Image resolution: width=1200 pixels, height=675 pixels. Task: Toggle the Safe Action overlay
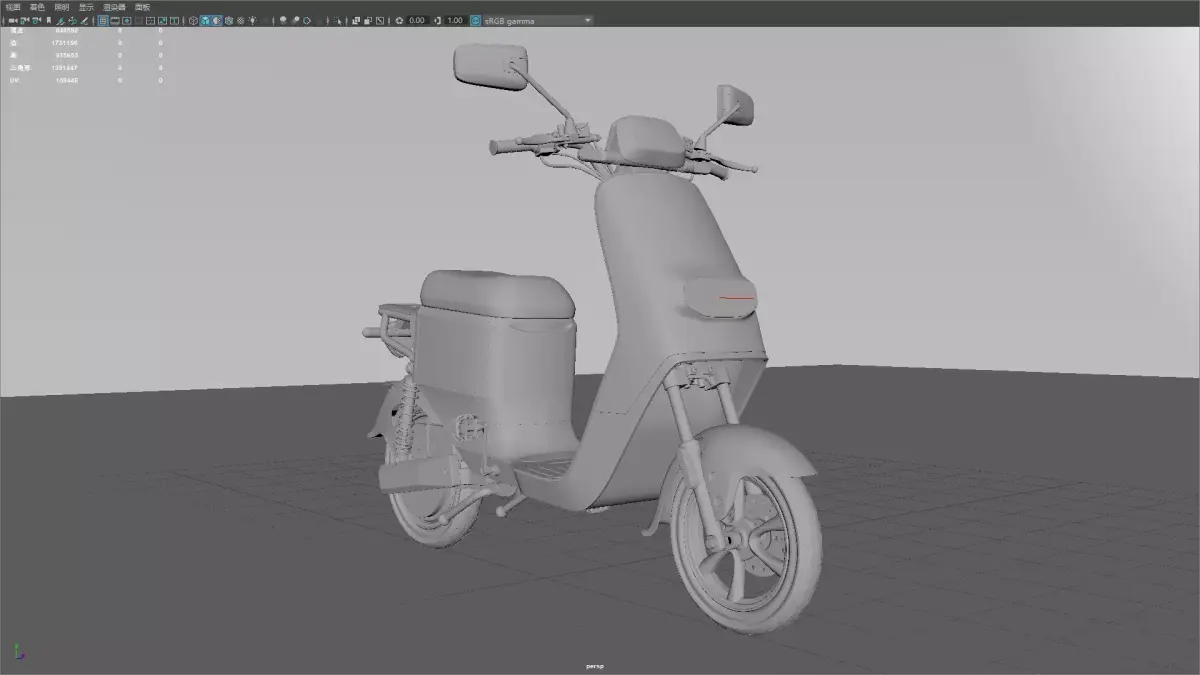pyautogui.click(x=162, y=20)
